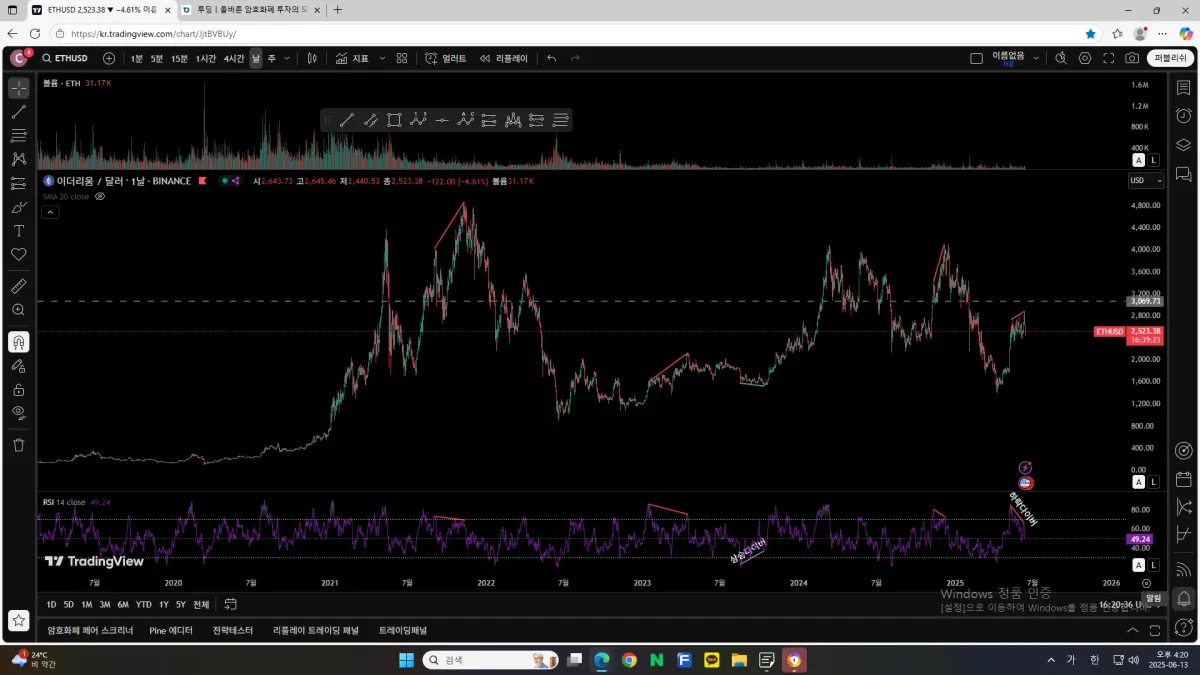The height and width of the screenshot is (675, 1200).
Task: Switch to the Pine 에디터 tab
Action: pos(171,631)
